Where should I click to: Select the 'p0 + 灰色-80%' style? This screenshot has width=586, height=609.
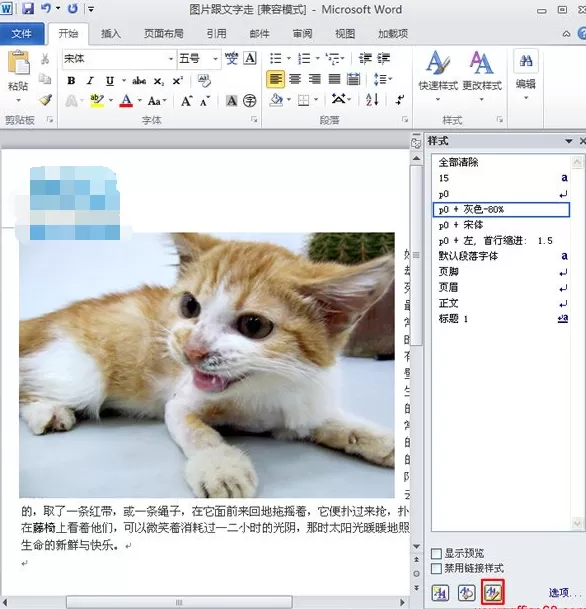[x=501, y=210]
